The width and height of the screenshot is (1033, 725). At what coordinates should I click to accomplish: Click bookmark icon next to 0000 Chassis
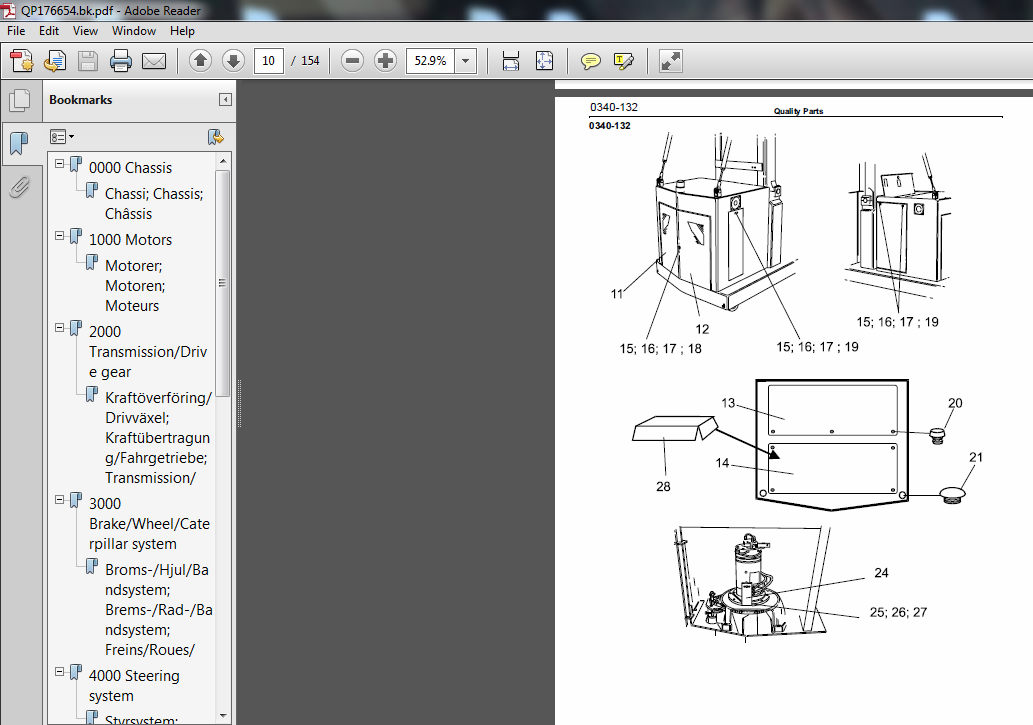click(x=76, y=165)
